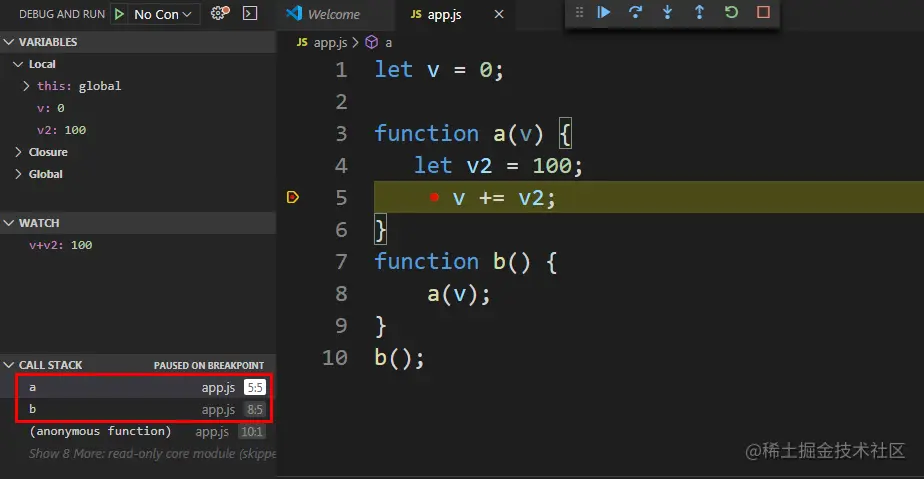Select watch expression v+v2: 100
This screenshot has width=924, height=479.
coord(61,245)
